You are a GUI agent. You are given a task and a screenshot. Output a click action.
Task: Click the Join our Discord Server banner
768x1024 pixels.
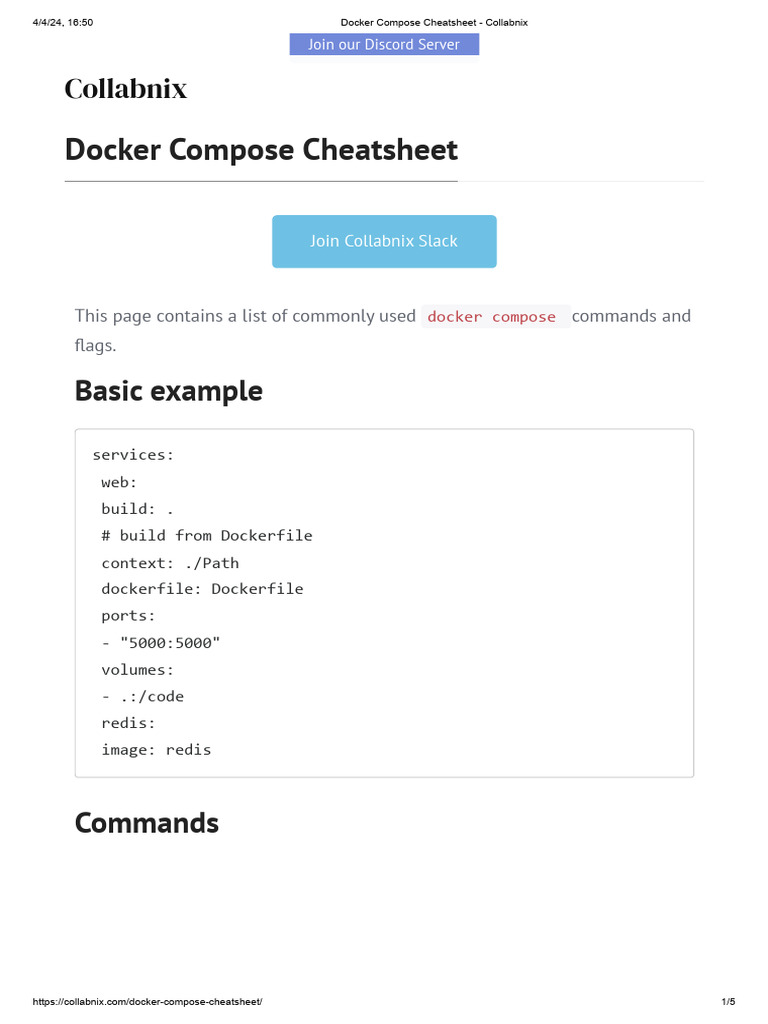[x=384, y=45]
